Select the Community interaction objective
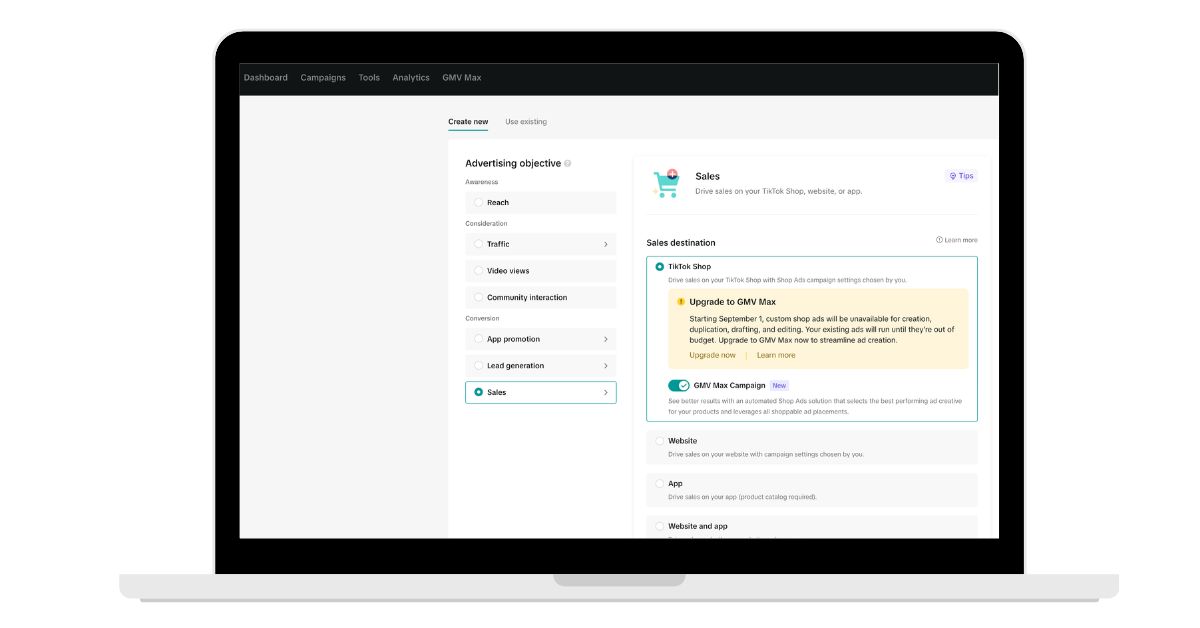 click(541, 297)
